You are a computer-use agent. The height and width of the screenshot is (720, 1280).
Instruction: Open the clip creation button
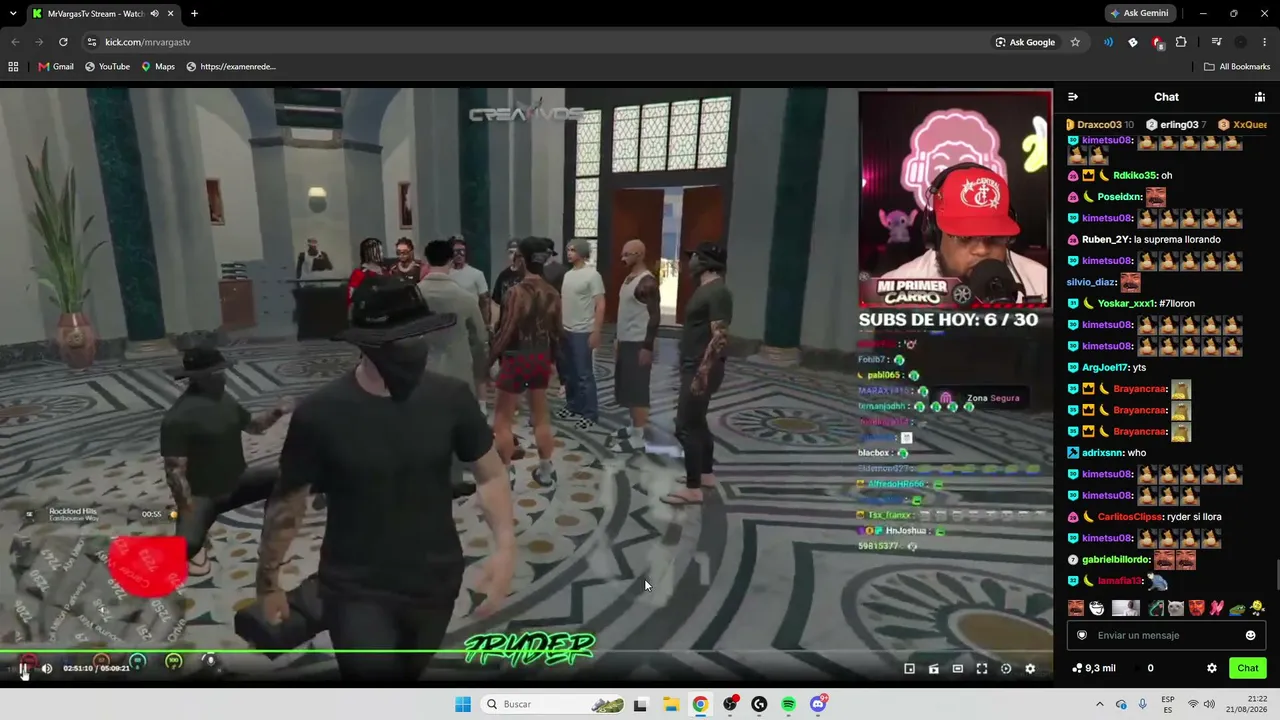pyautogui.click(x=934, y=669)
